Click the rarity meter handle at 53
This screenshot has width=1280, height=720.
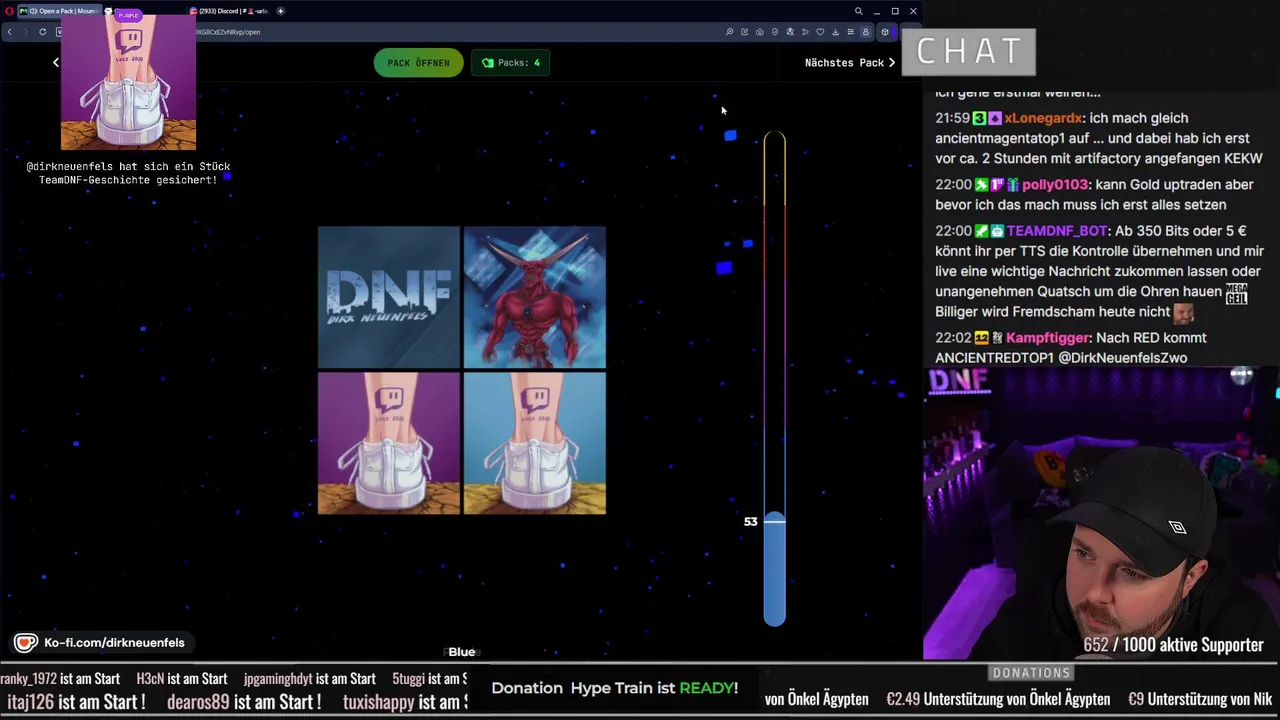pos(774,521)
